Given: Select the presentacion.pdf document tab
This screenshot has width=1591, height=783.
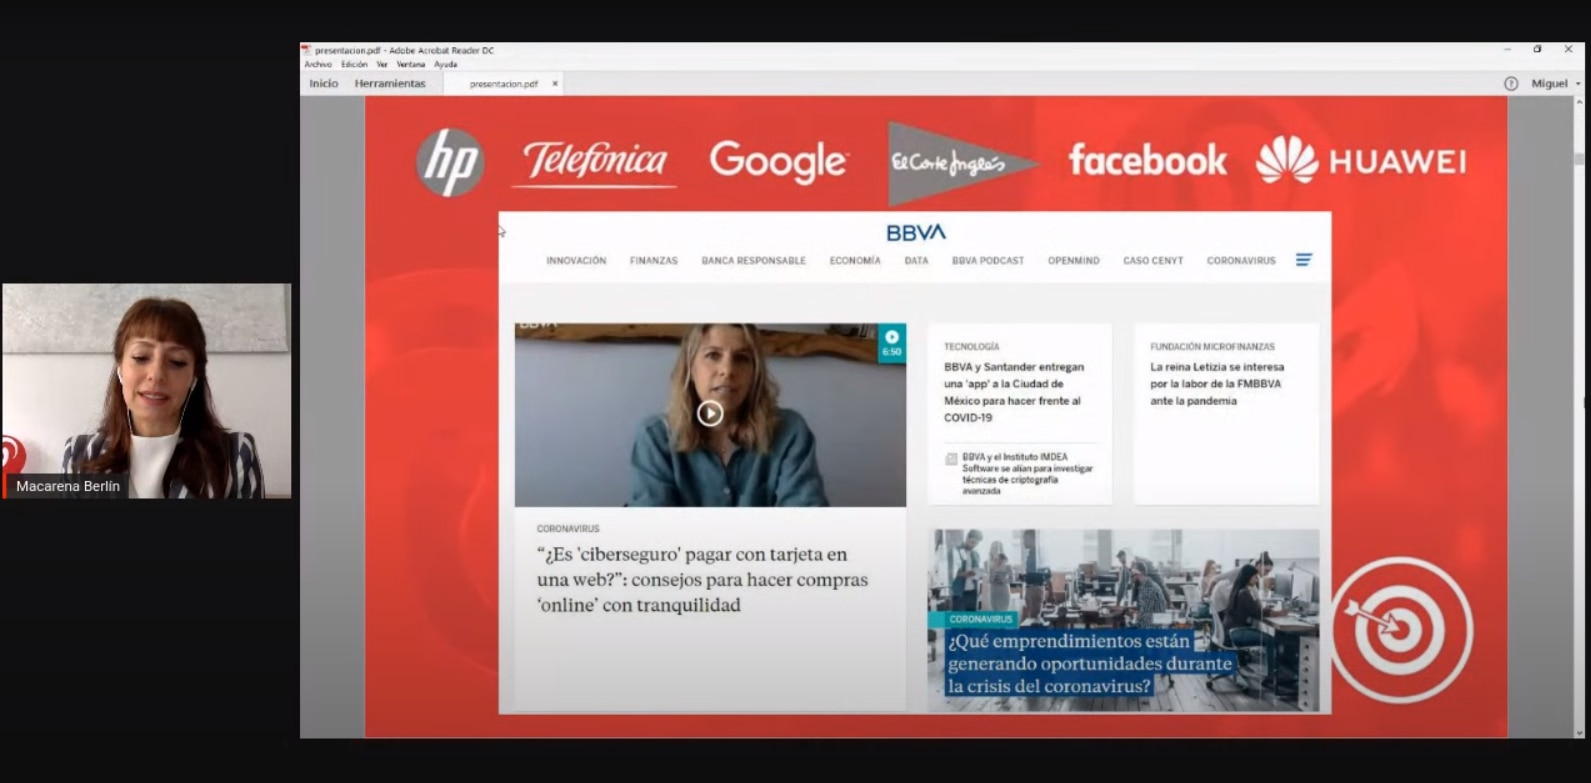Looking at the screenshot, I should [x=503, y=84].
